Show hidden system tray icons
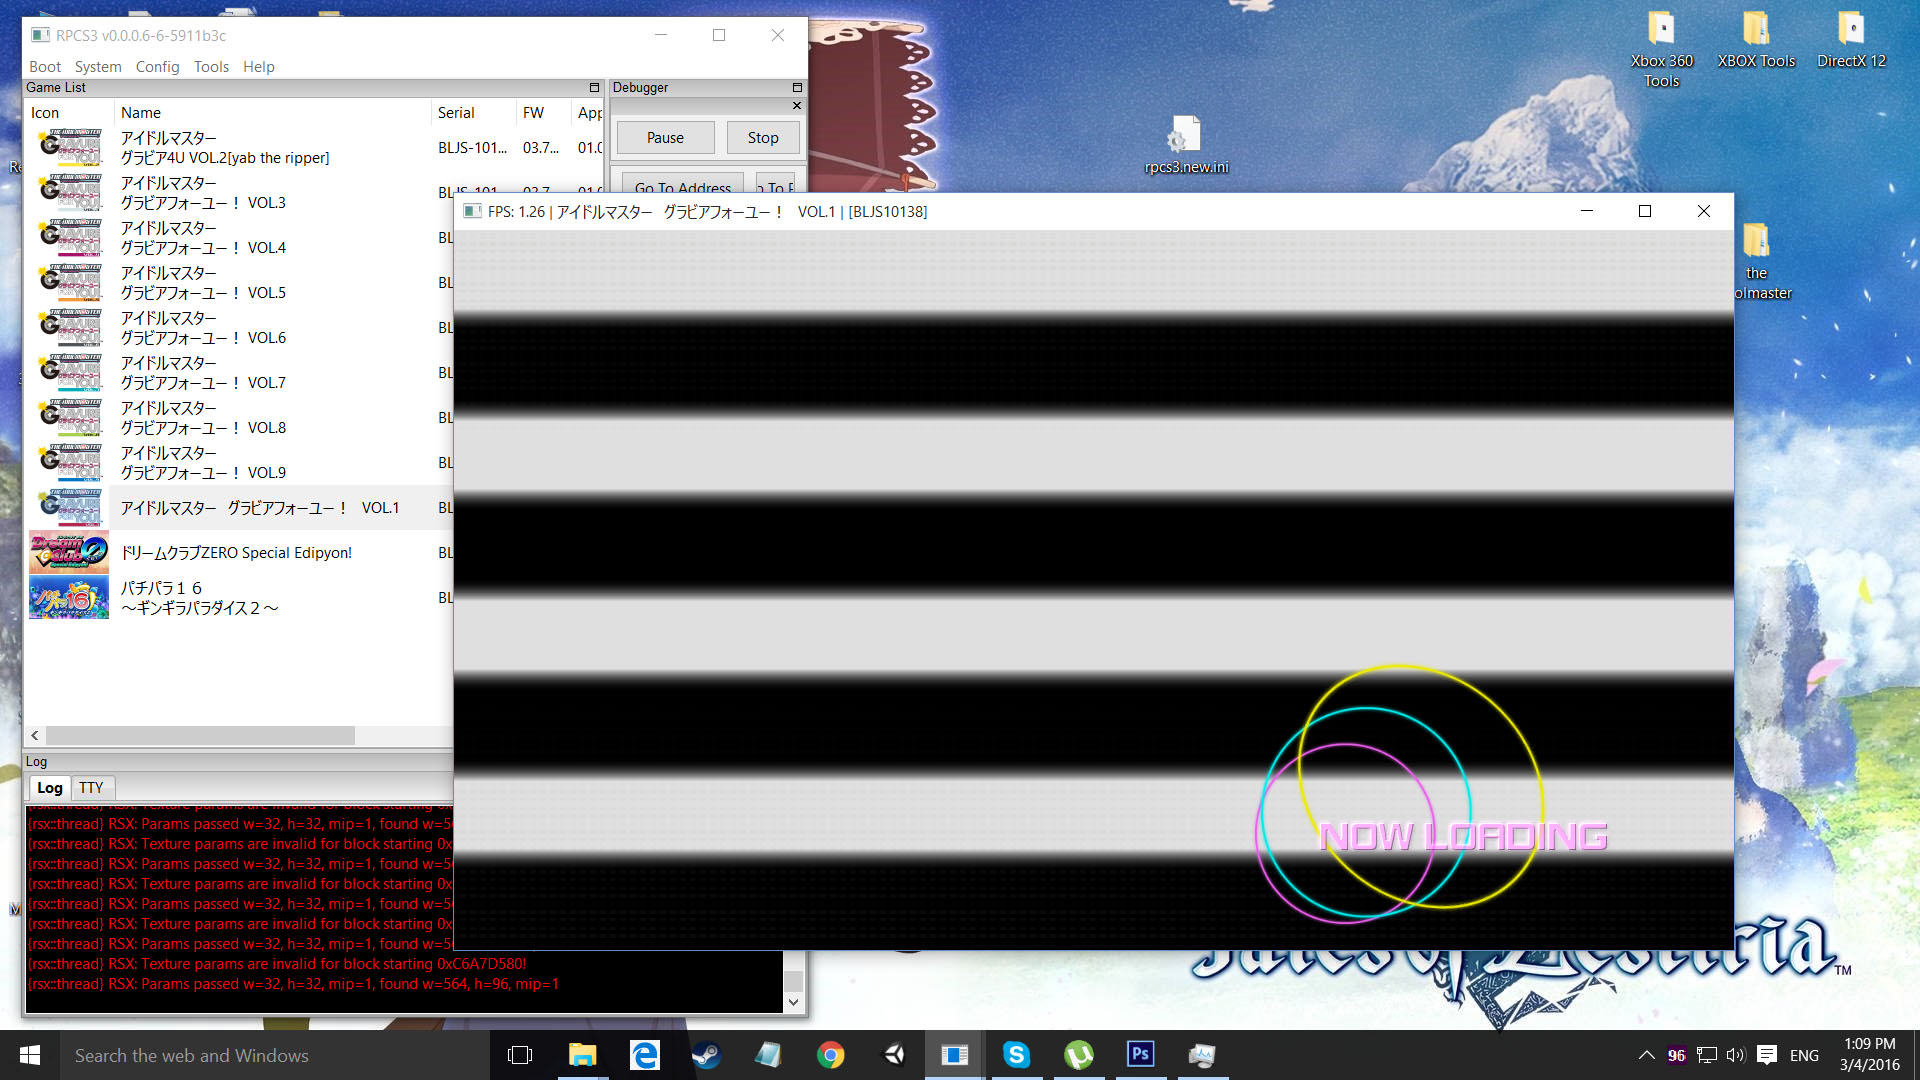Screen dimensions: 1920x1080 point(1646,1055)
